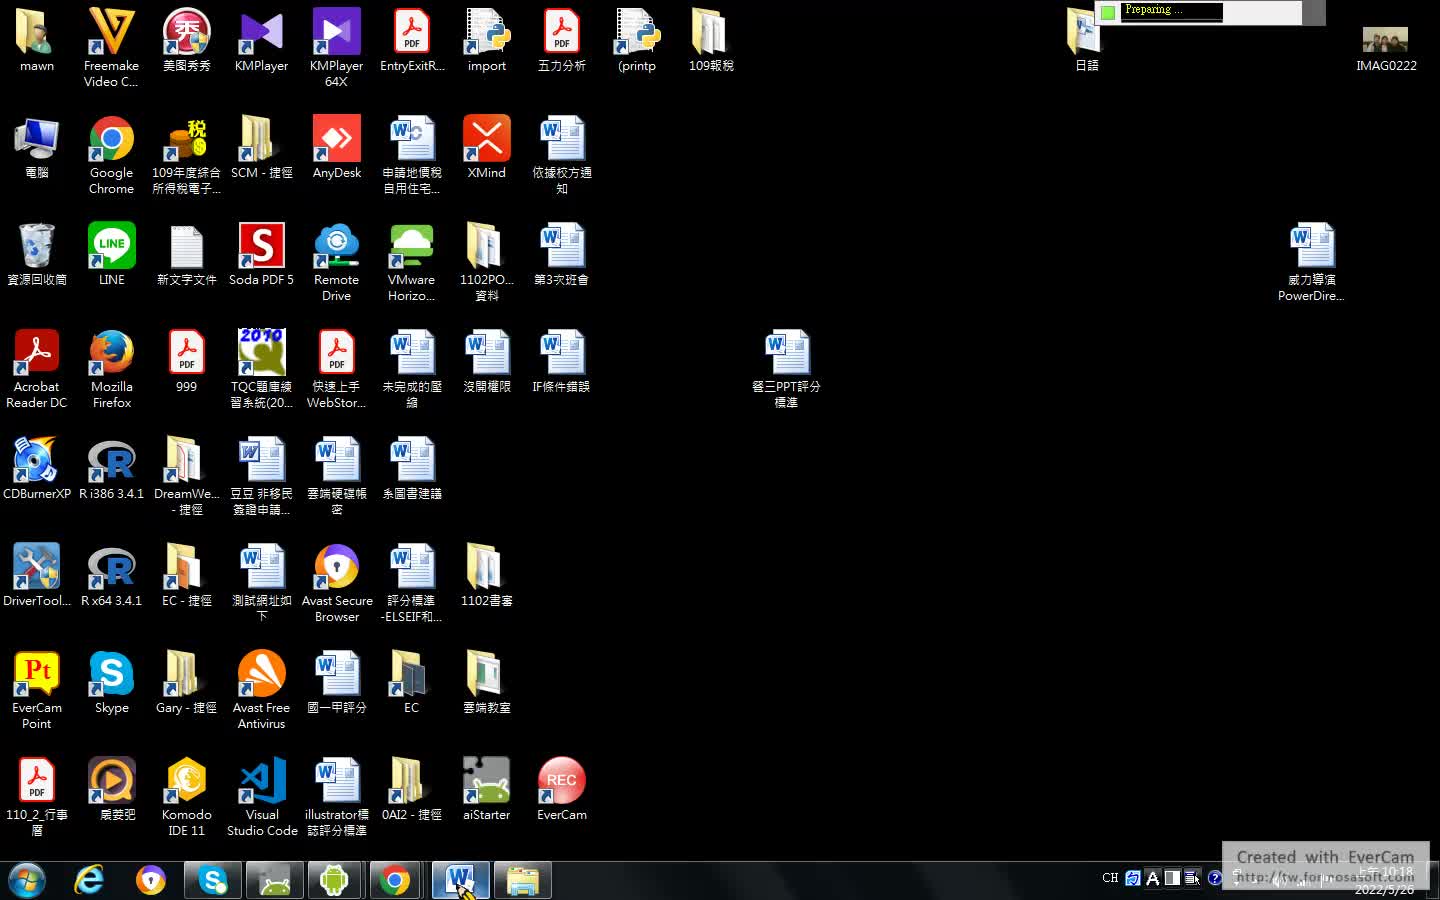
Task: Open the EntryExitR PDF file
Action: point(411,39)
